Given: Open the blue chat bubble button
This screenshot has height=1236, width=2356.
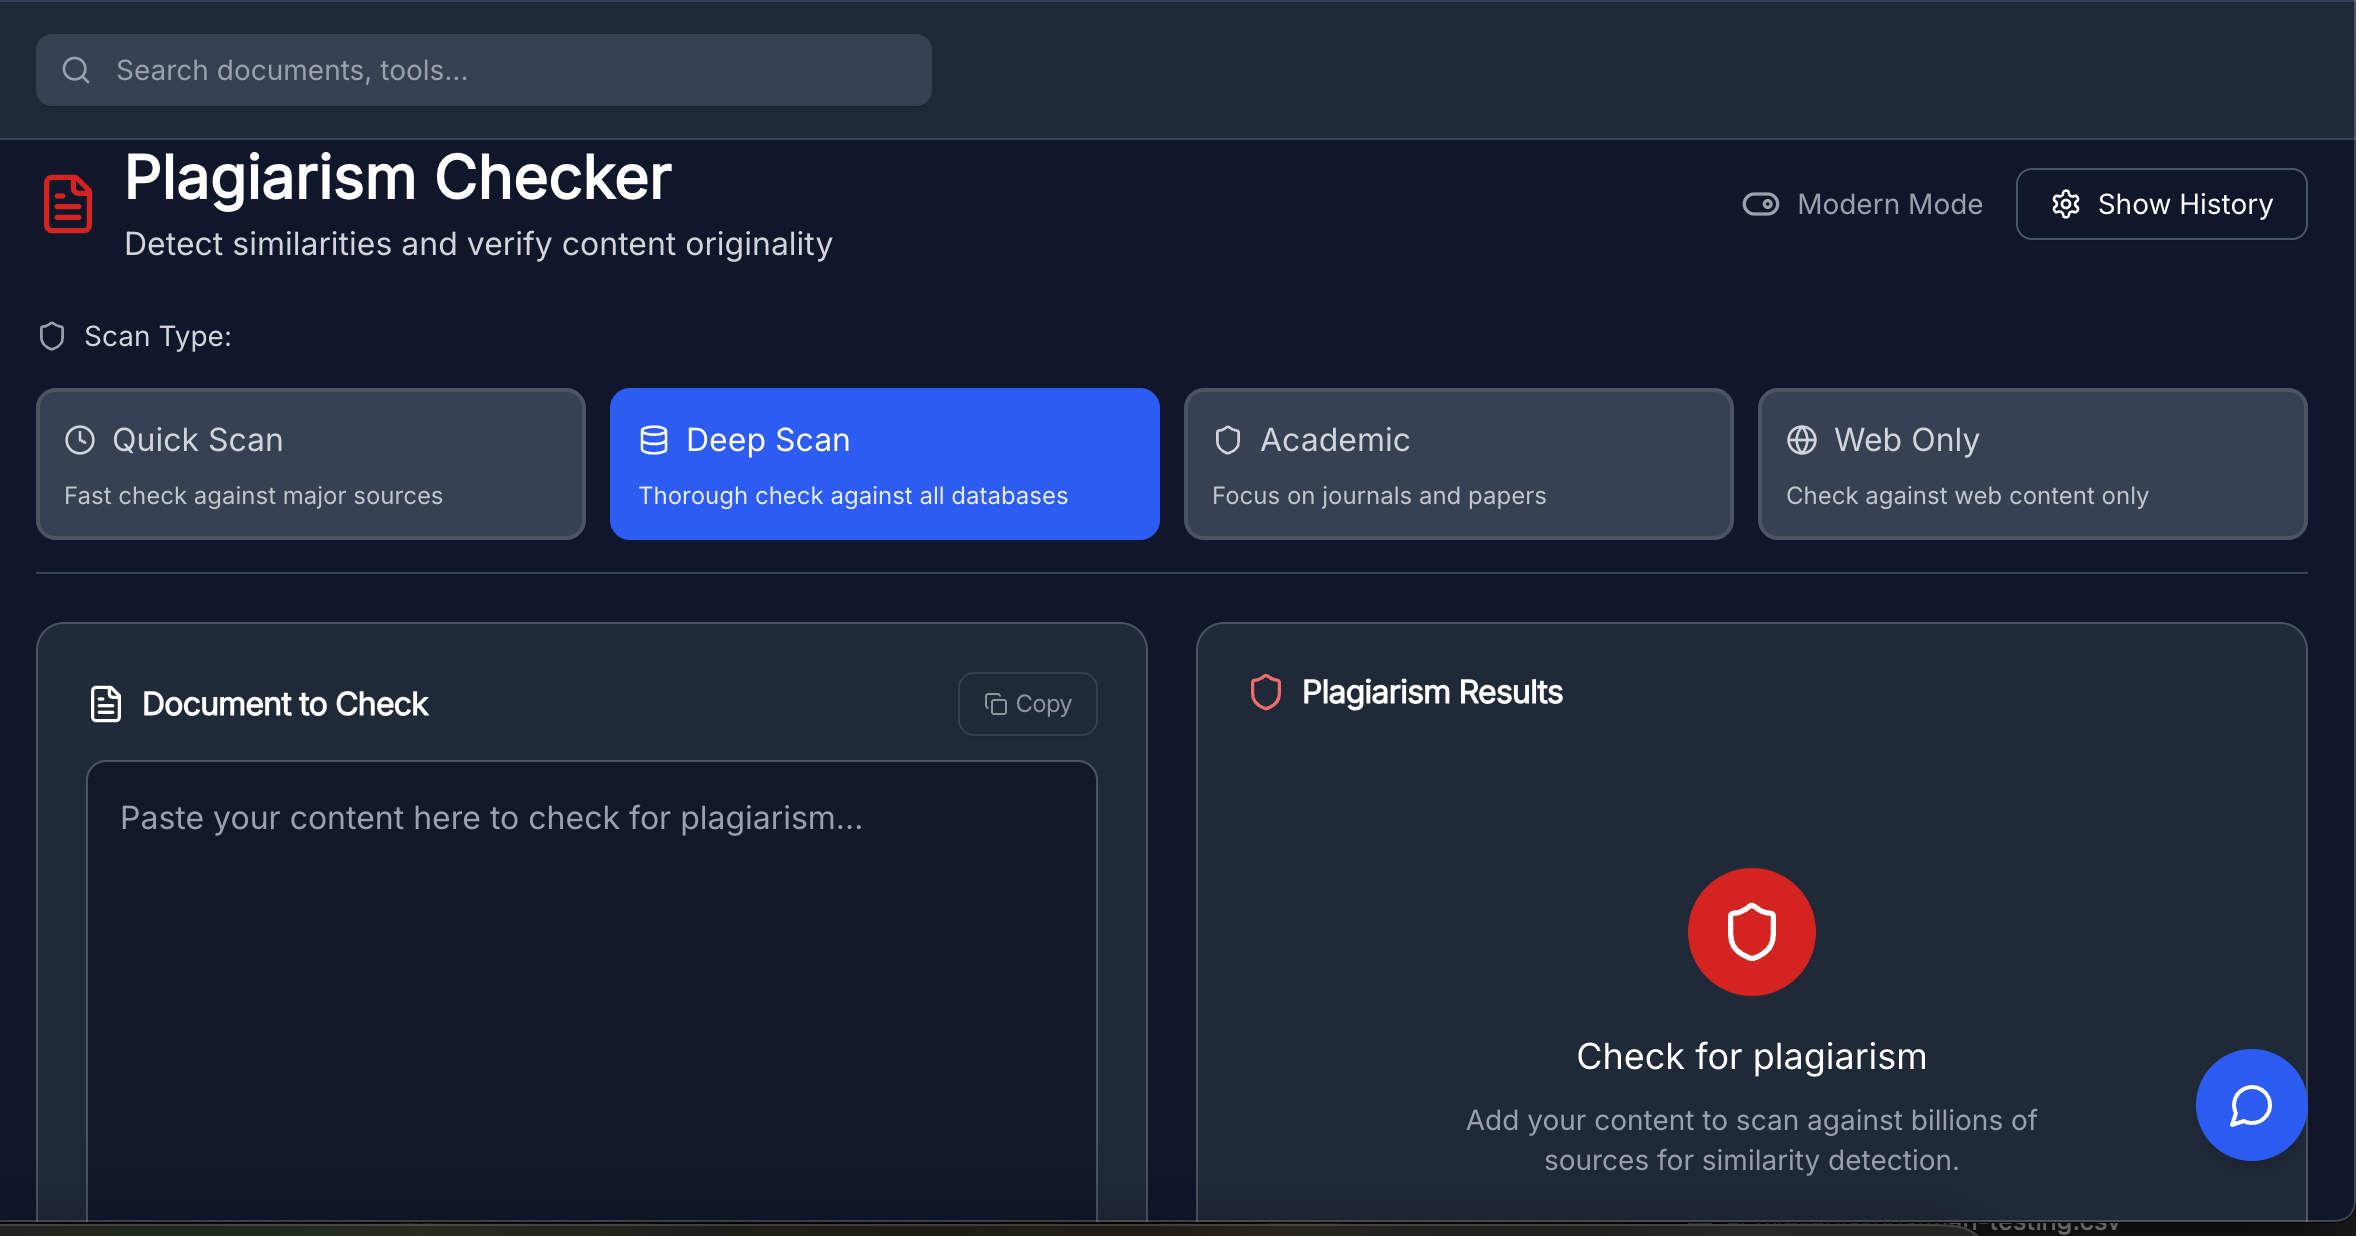Looking at the screenshot, I should (2252, 1105).
